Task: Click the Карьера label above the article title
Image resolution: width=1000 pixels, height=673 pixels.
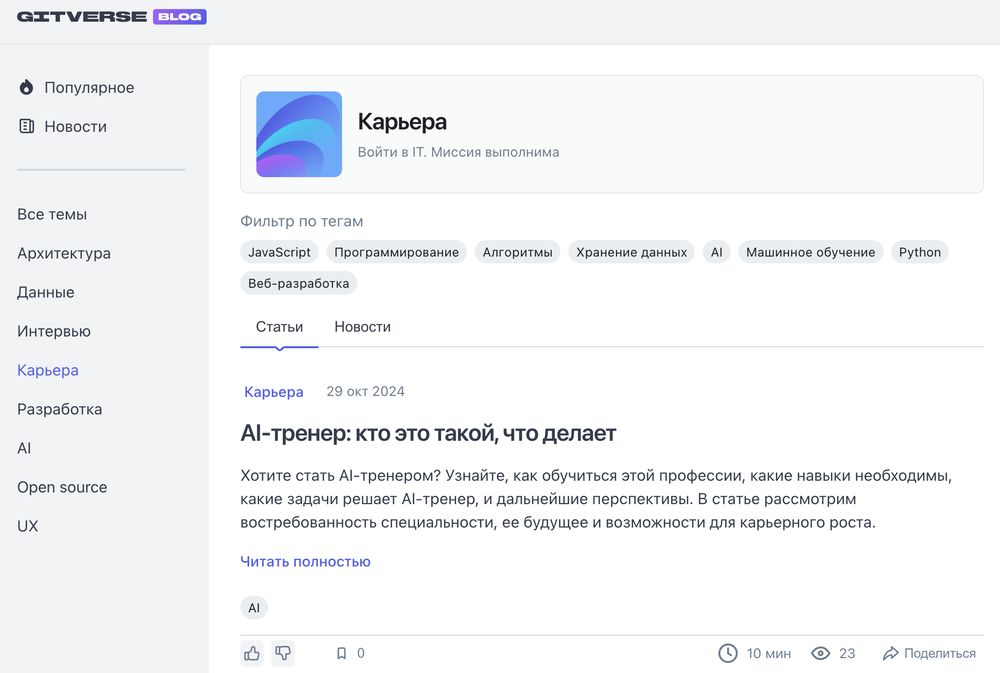Action: click(274, 392)
